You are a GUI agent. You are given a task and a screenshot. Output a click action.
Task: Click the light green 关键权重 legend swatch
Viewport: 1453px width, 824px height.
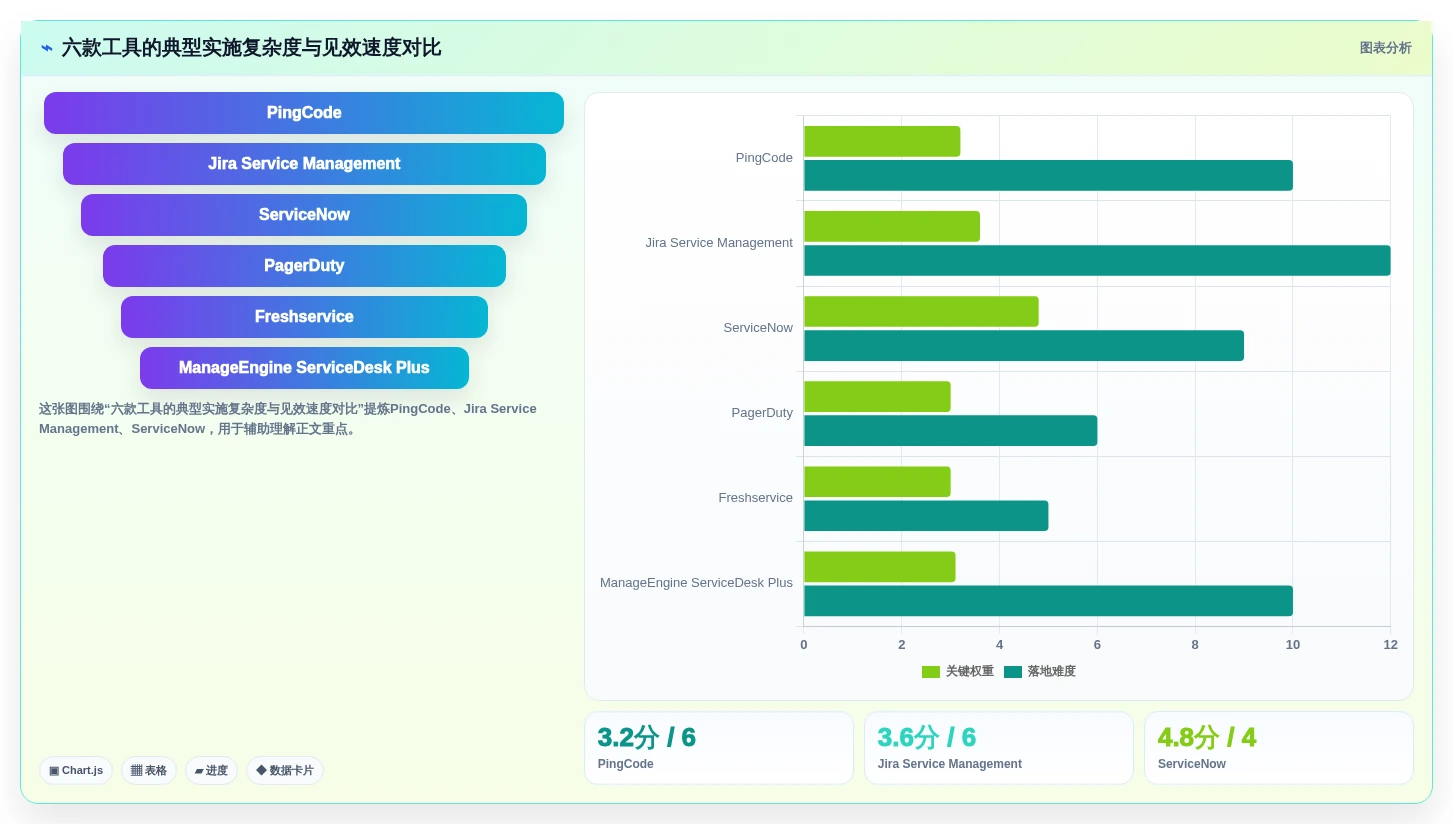click(x=931, y=672)
